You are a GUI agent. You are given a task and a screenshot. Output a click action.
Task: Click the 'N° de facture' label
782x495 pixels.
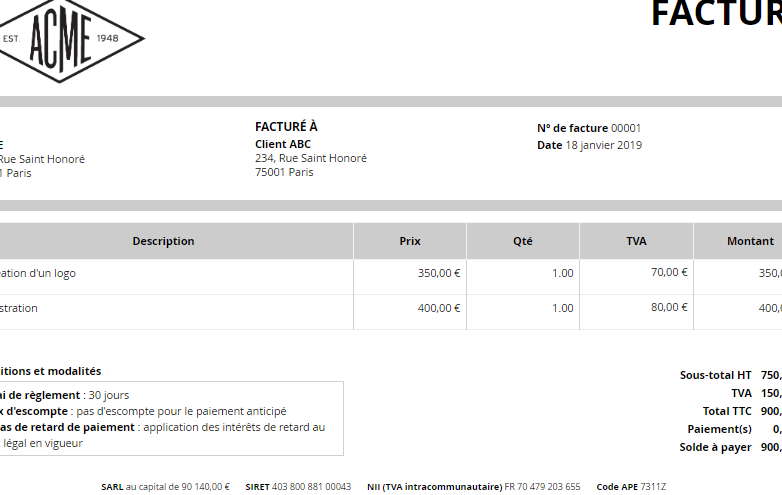573,128
